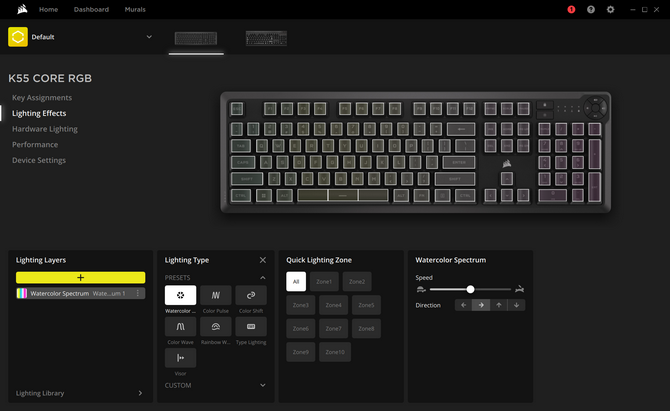Viewport: 670px width, 411px height.
Task: Select the first keyboard device thumbnail
Action: tap(196, 38)
